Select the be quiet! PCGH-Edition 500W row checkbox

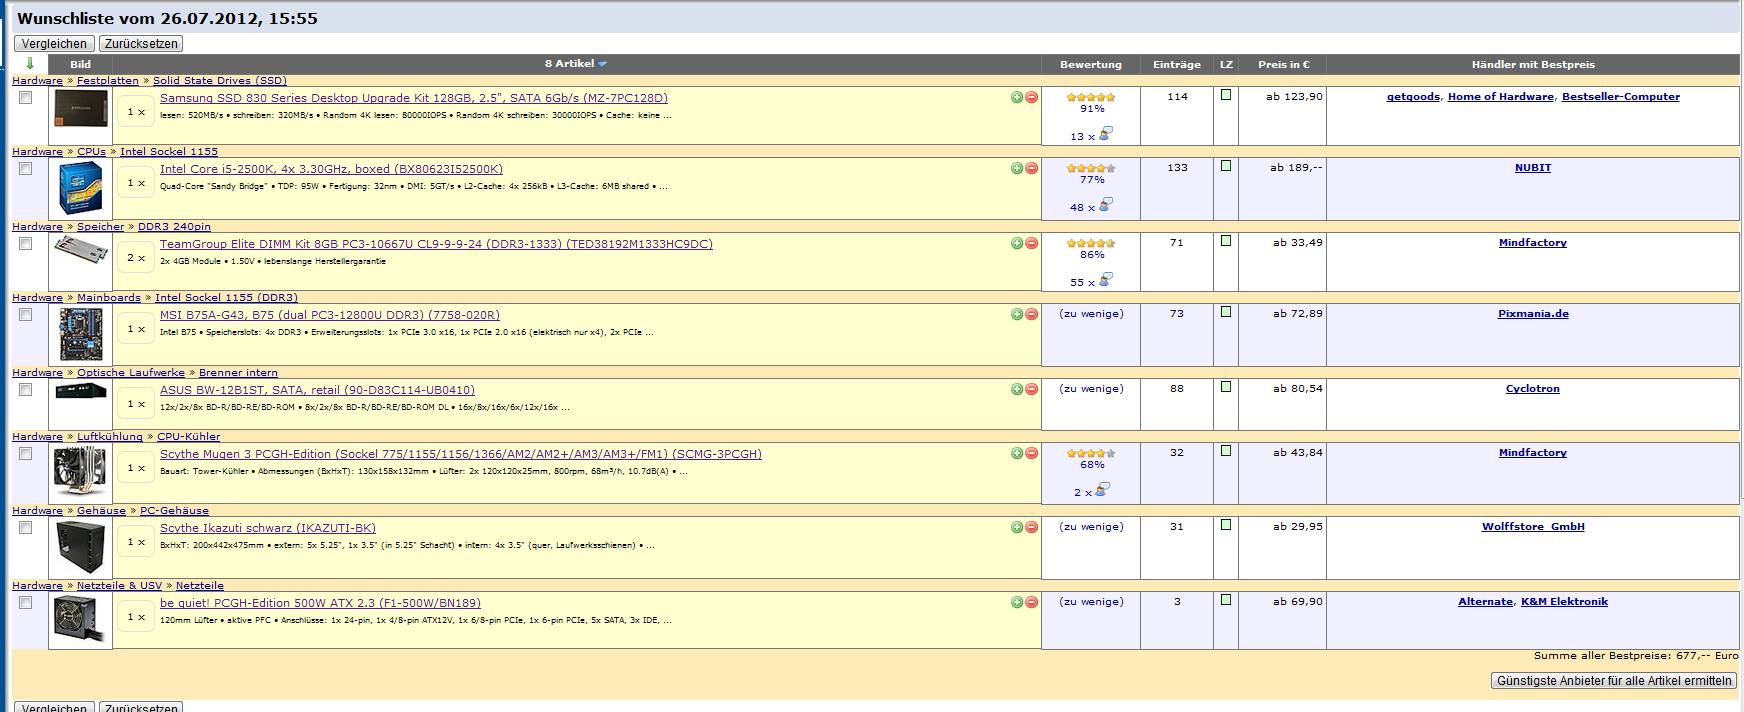coord(26,603)
